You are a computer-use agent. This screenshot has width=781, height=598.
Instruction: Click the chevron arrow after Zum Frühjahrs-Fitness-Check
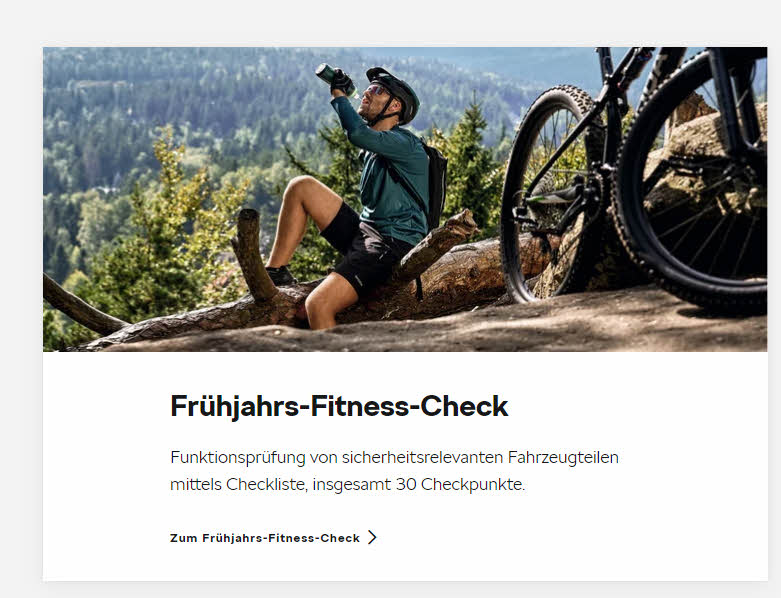372,537
